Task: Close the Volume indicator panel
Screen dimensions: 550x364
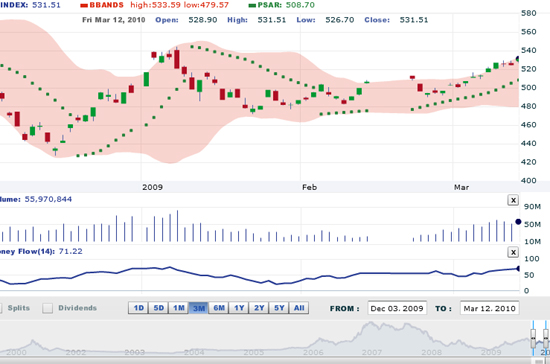Action: (513, 200)
